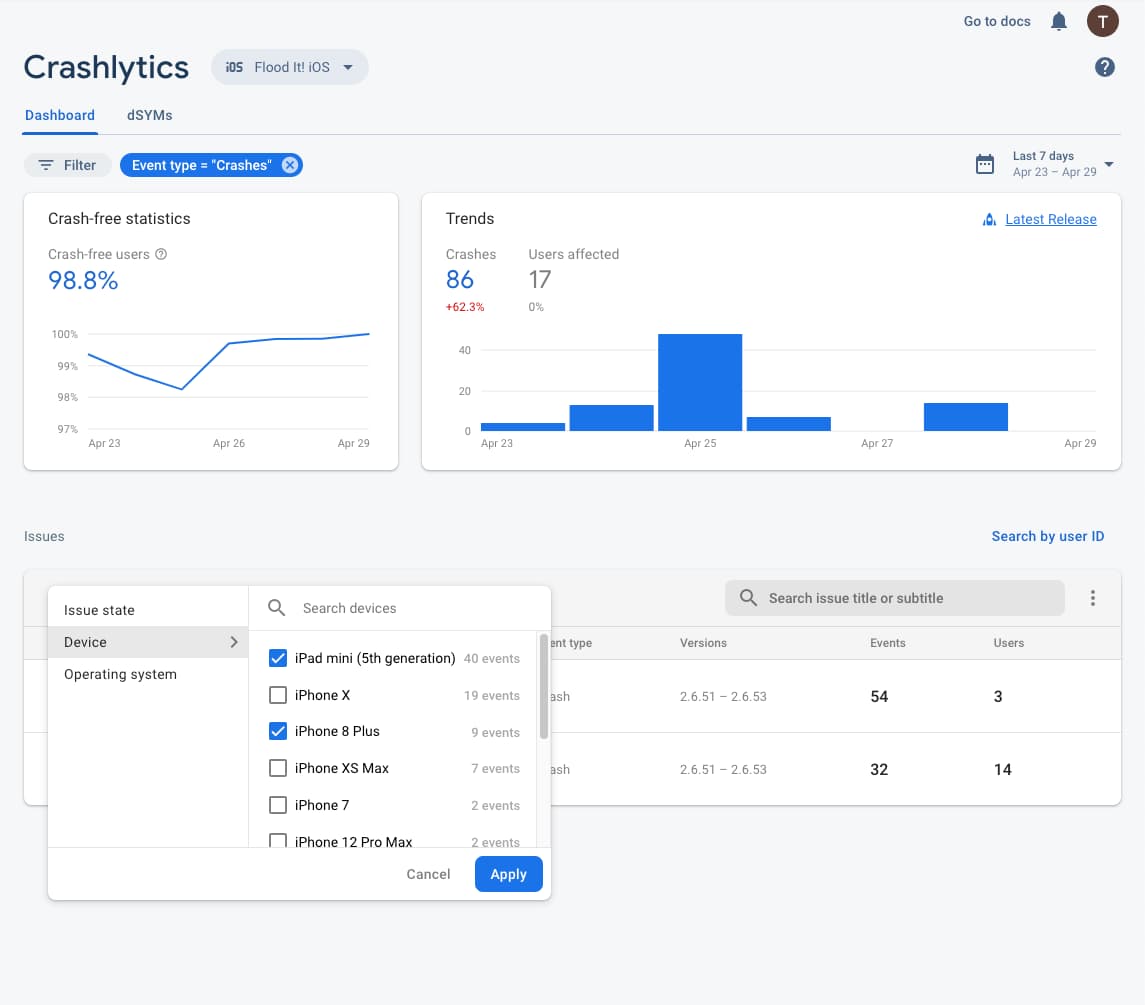Click the iOS platform icon in app selector
The width and height of the screenshot is (1145, 1005).
tap(234, 67)
